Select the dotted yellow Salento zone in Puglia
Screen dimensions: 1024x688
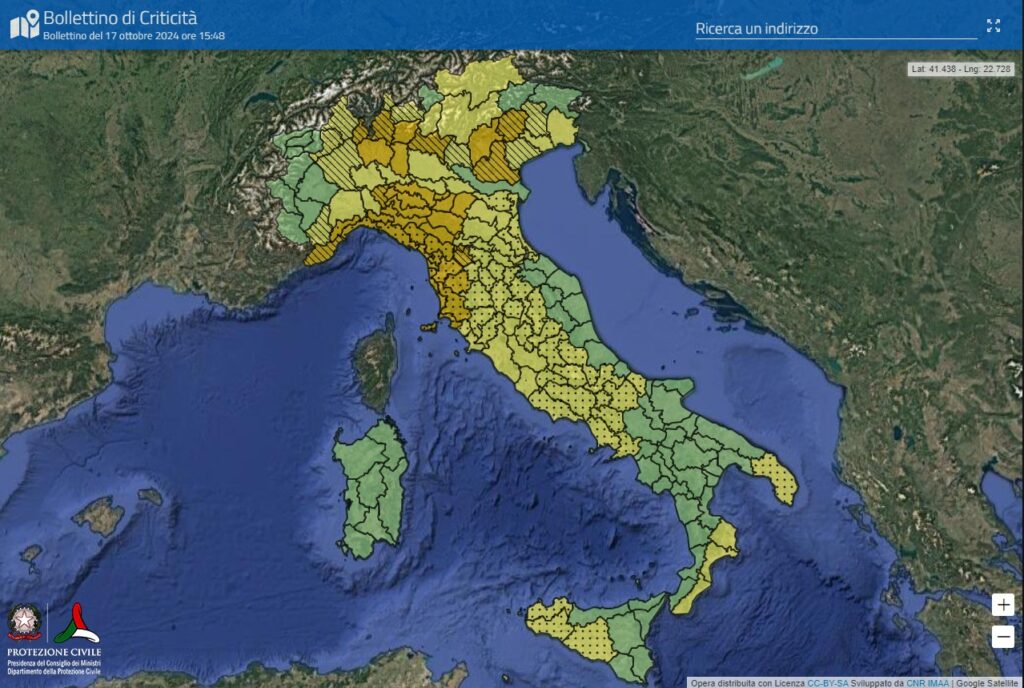(x=777, y=478)
